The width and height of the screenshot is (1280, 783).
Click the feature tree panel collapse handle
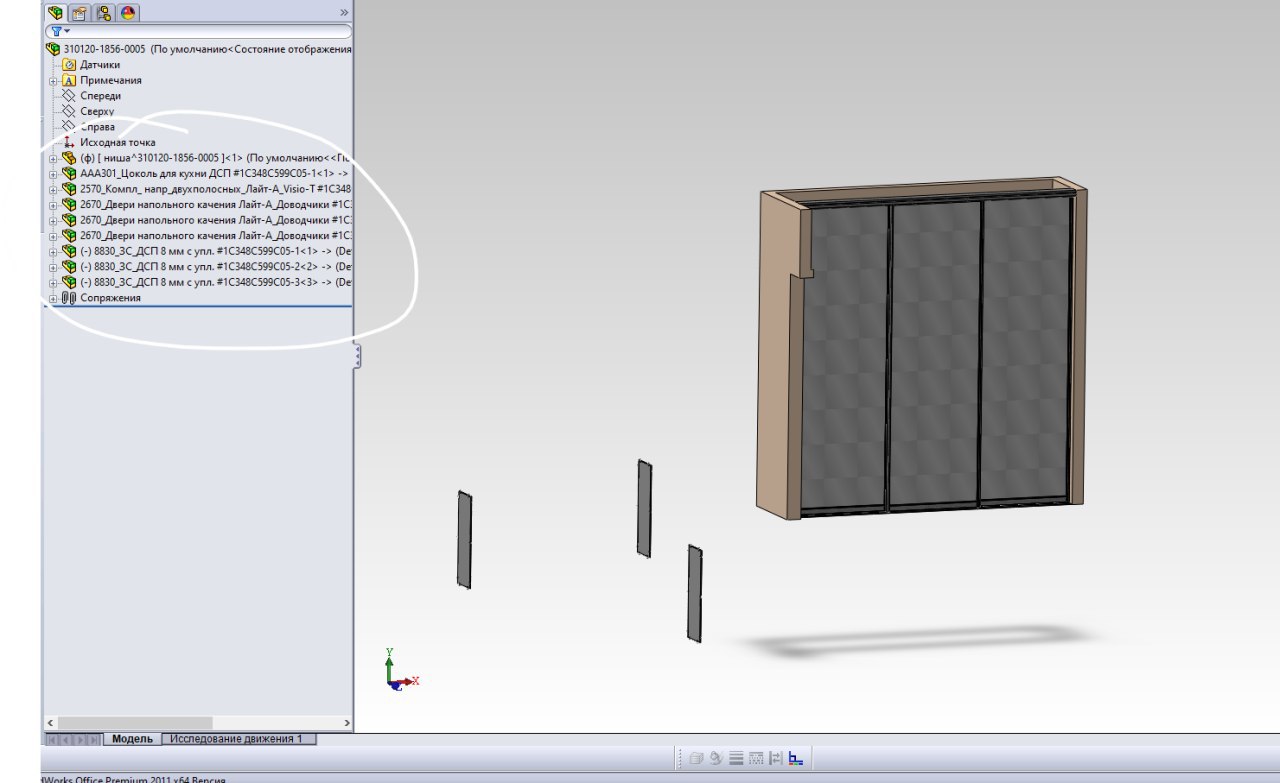coord(357,356)
